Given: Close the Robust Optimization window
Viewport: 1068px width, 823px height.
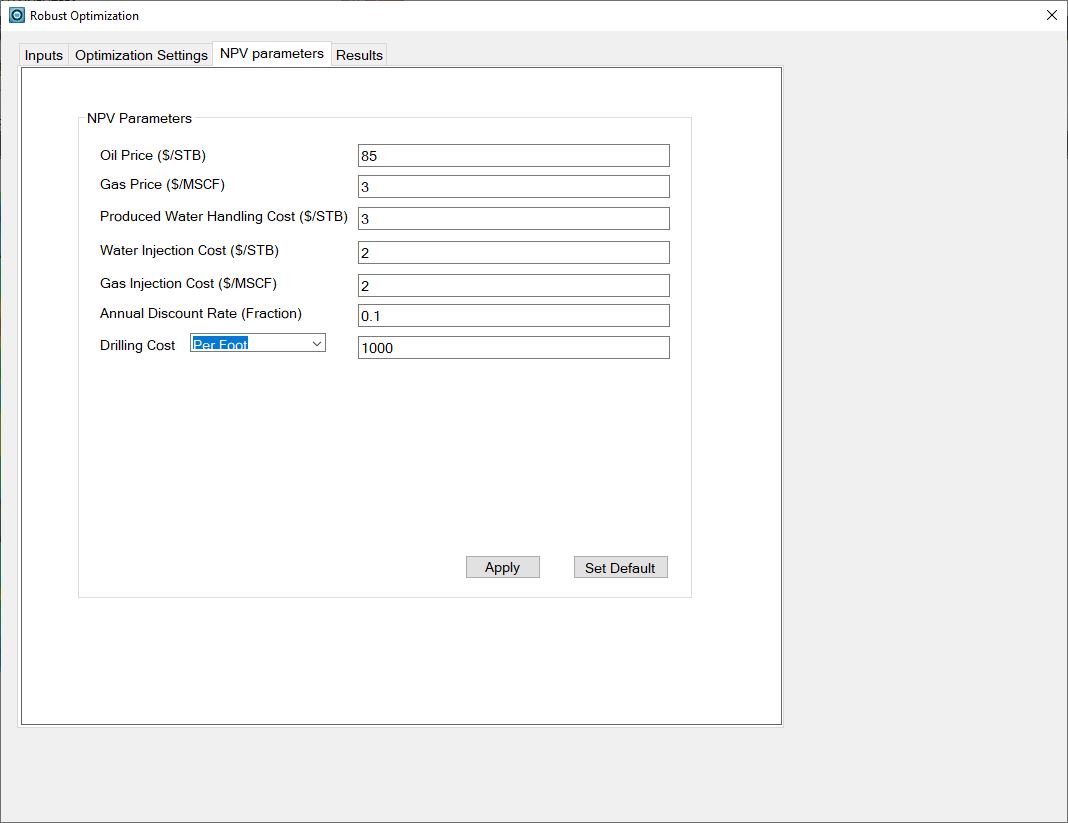Looking at the screenshot, I should pyautogui.click(x=1051, y=15).
